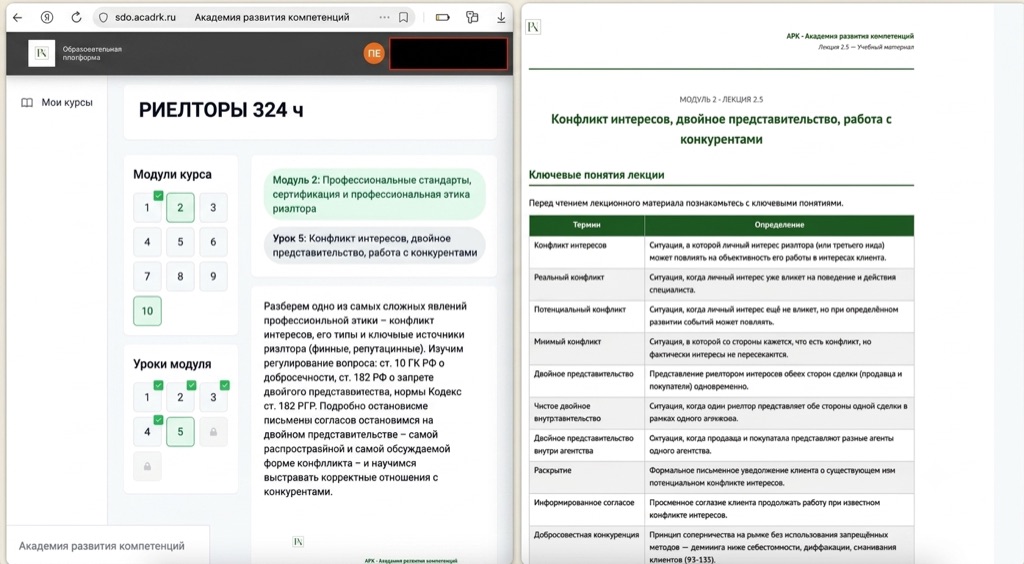Click the platform logo in the dark header
The width and height of the screenshot is (1024, 564).
click(42, 54)
